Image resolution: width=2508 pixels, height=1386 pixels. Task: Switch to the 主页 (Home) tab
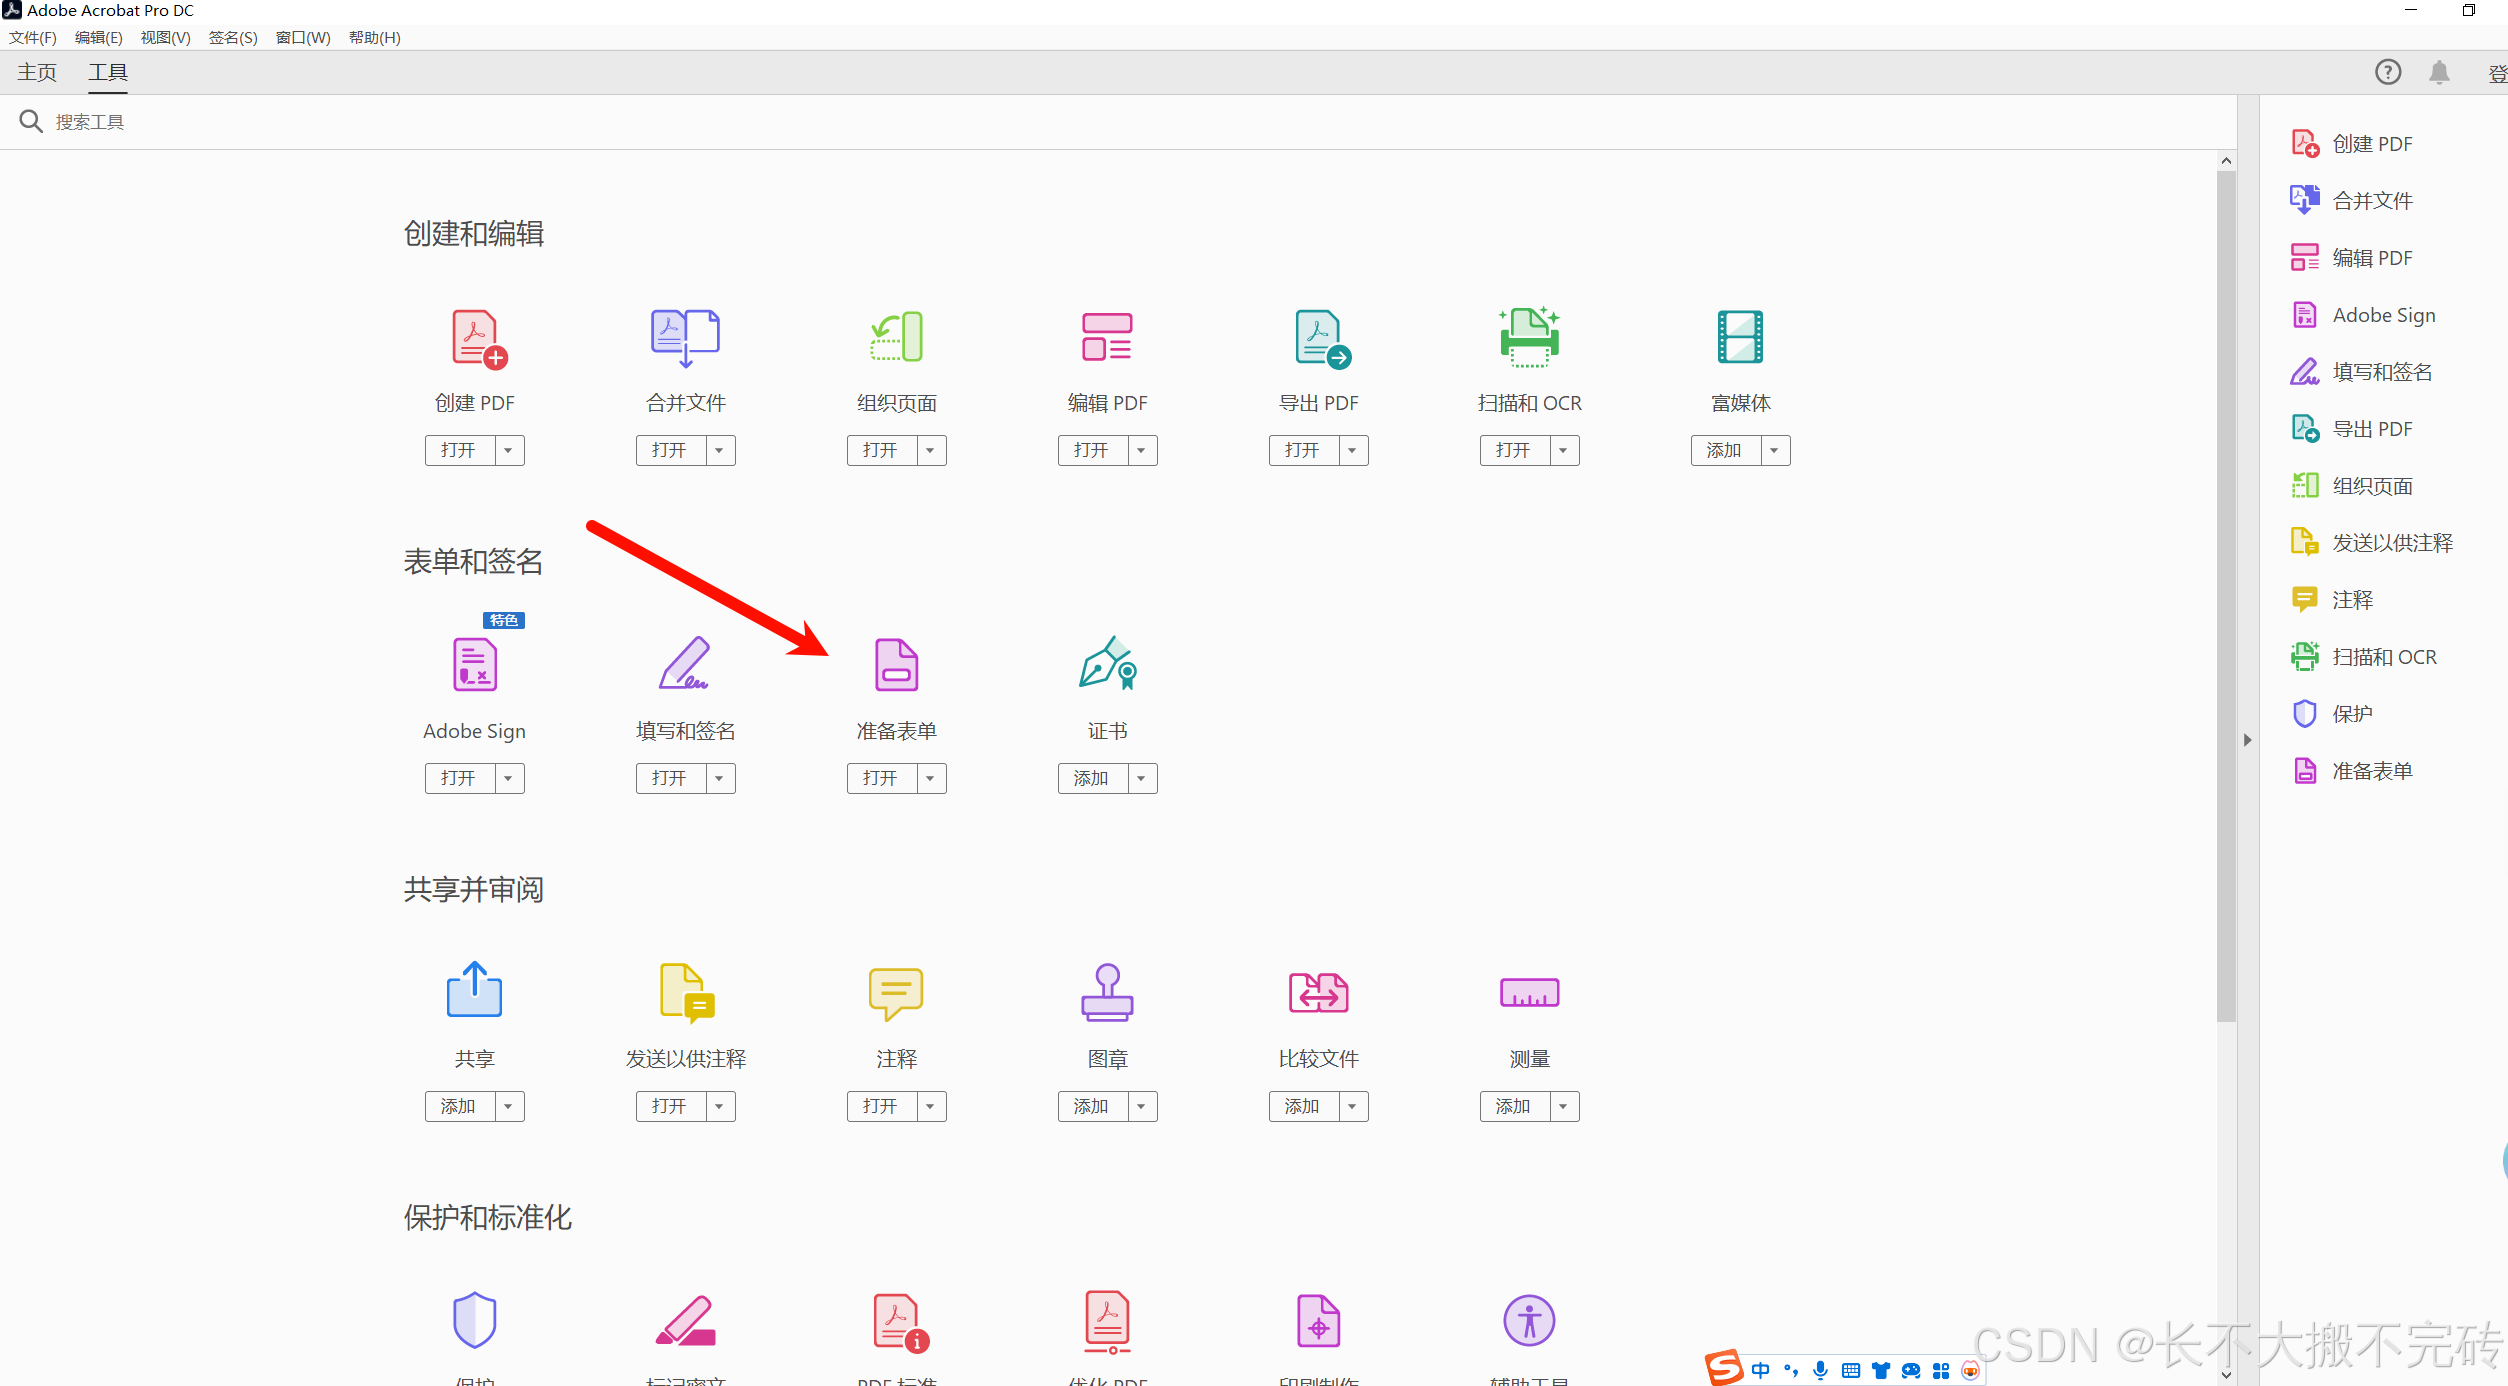pos(37,72)
